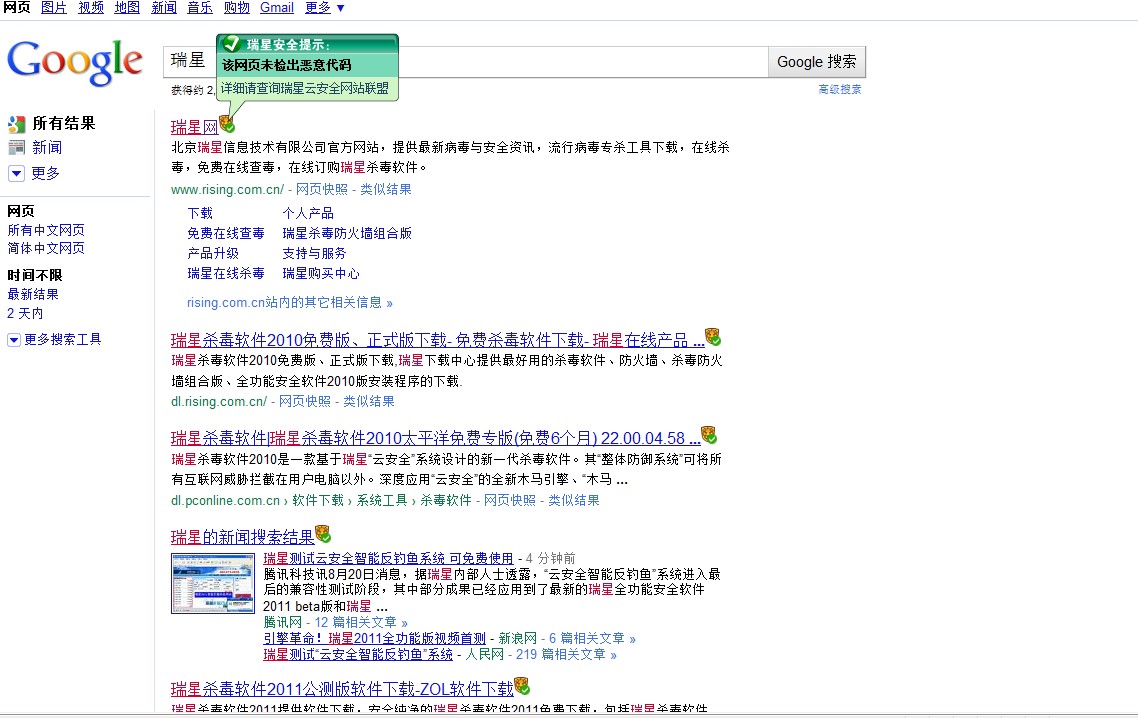The width and height of the screenshot is (1138, 718).
Task: Click the news result thumbnail image
Action: click(x=213, y=584)
